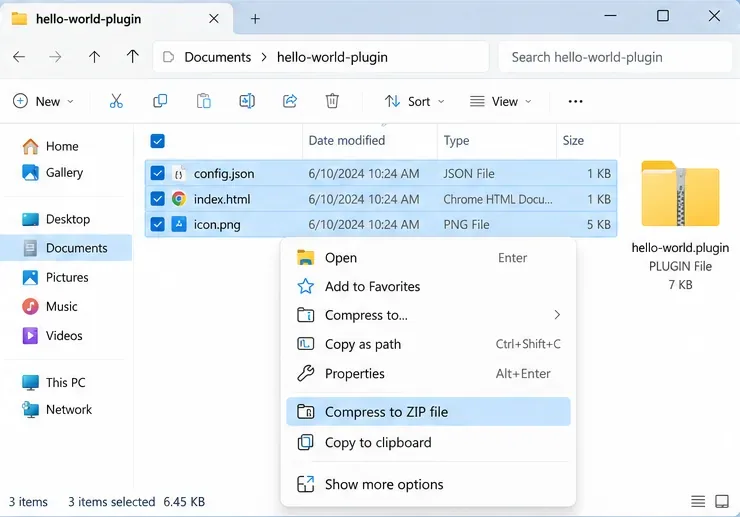Image resolution: width=740 pixels, height=517 pixels.
Task: Choose Copy to clipboard
Action: click(428, 442)
